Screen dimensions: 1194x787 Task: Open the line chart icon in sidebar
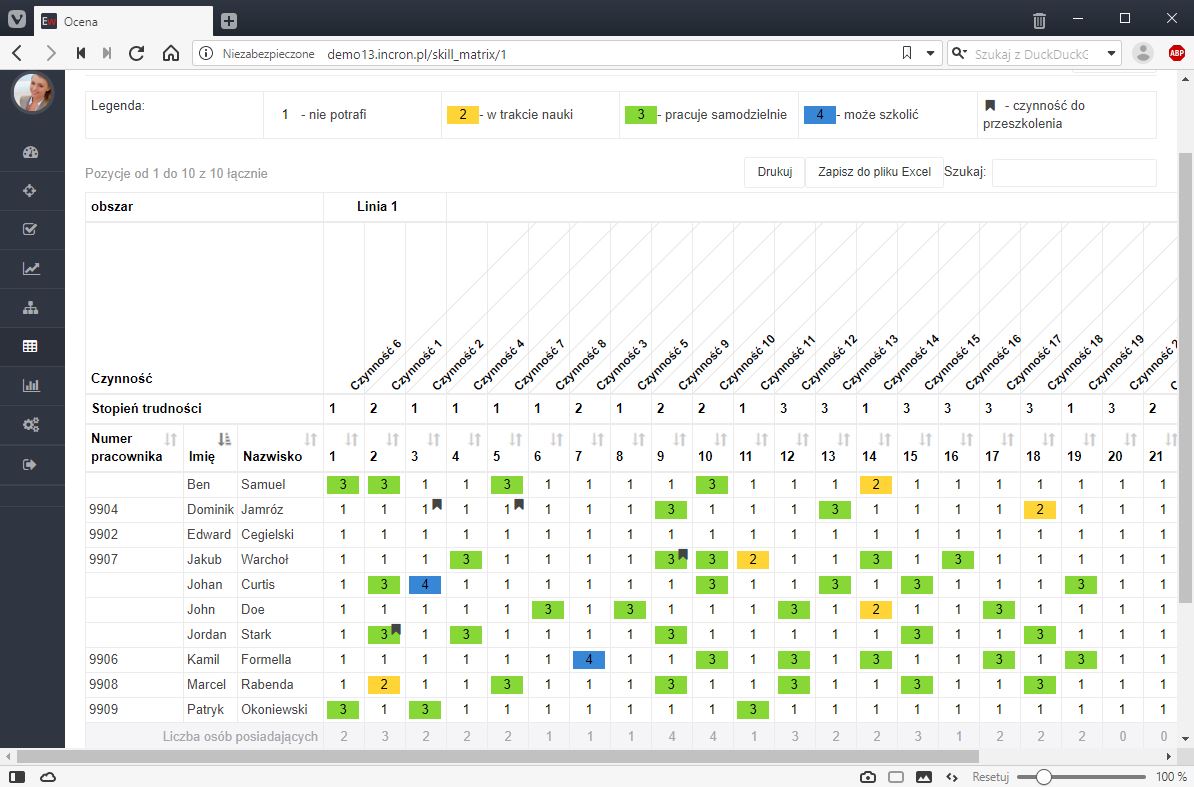(30, 268)
